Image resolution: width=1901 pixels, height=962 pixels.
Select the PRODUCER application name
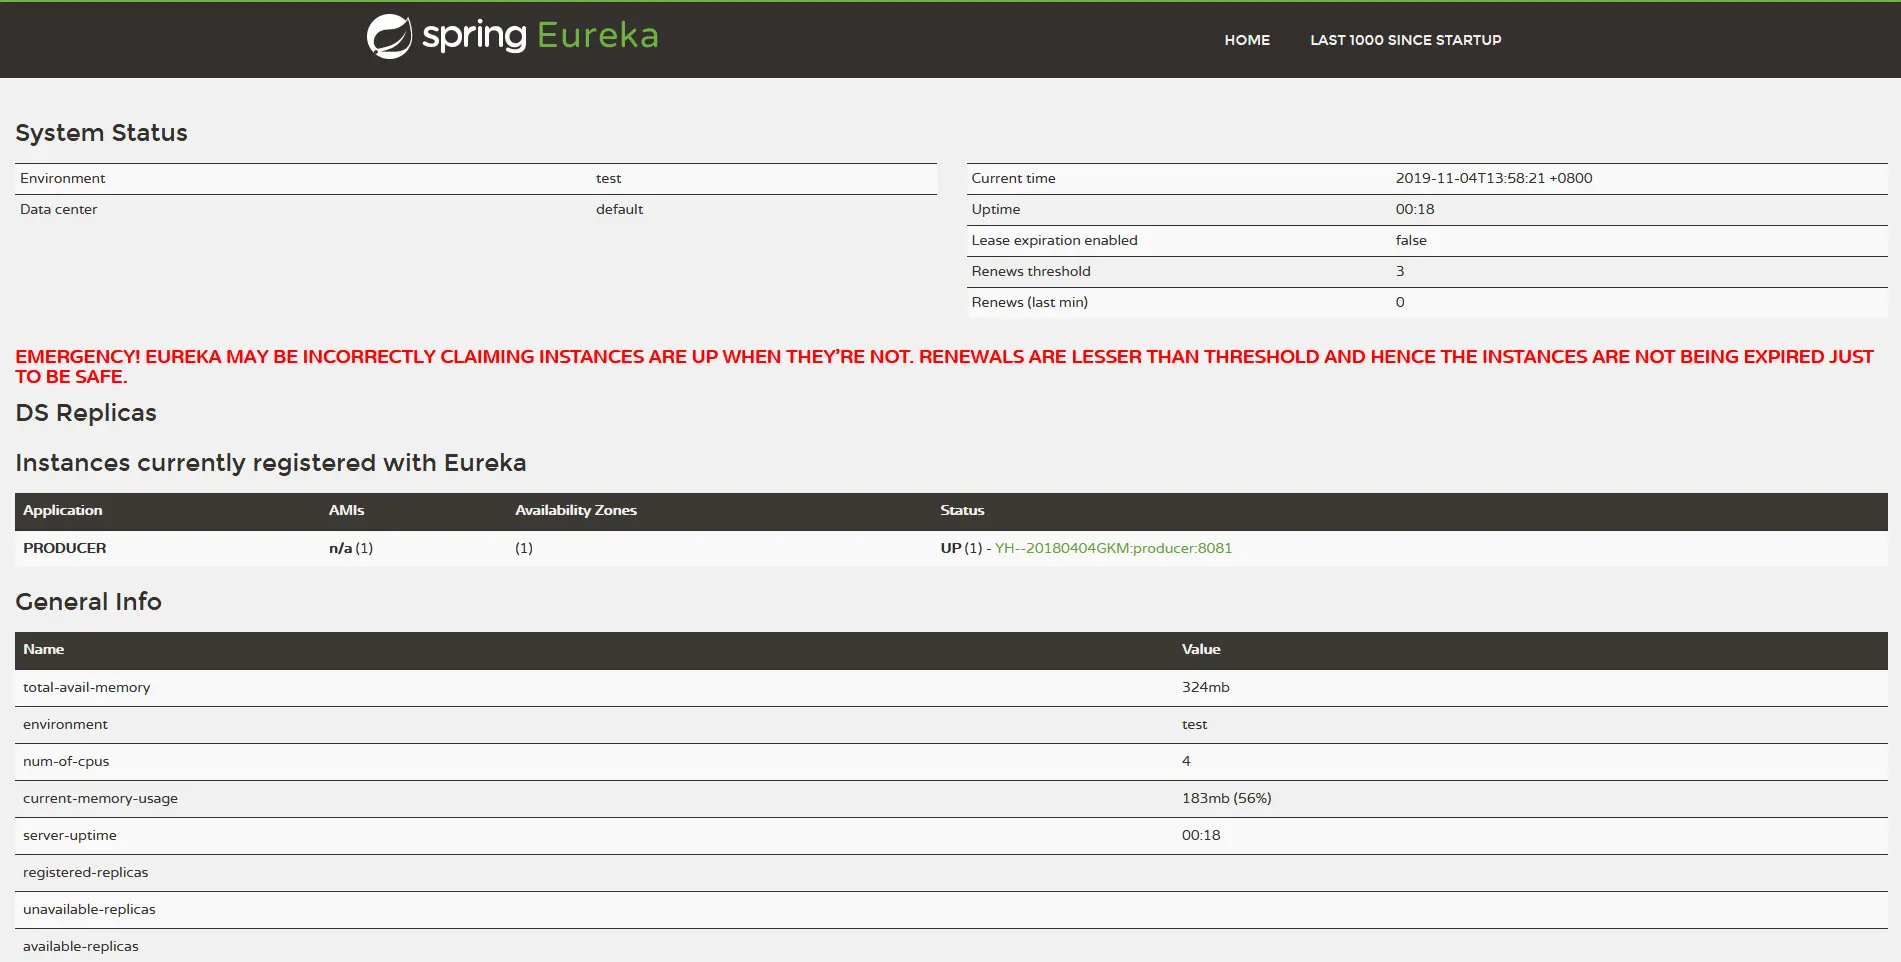pyautogui.click(x=65, y=548)
